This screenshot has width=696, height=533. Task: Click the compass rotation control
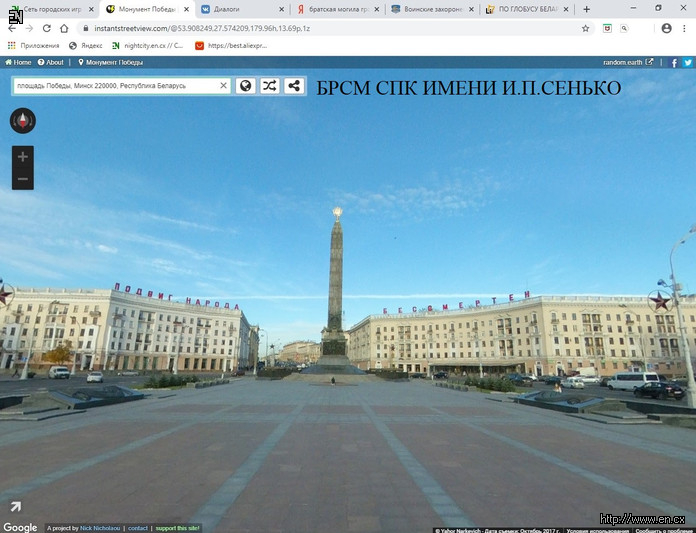coord(23,121)
